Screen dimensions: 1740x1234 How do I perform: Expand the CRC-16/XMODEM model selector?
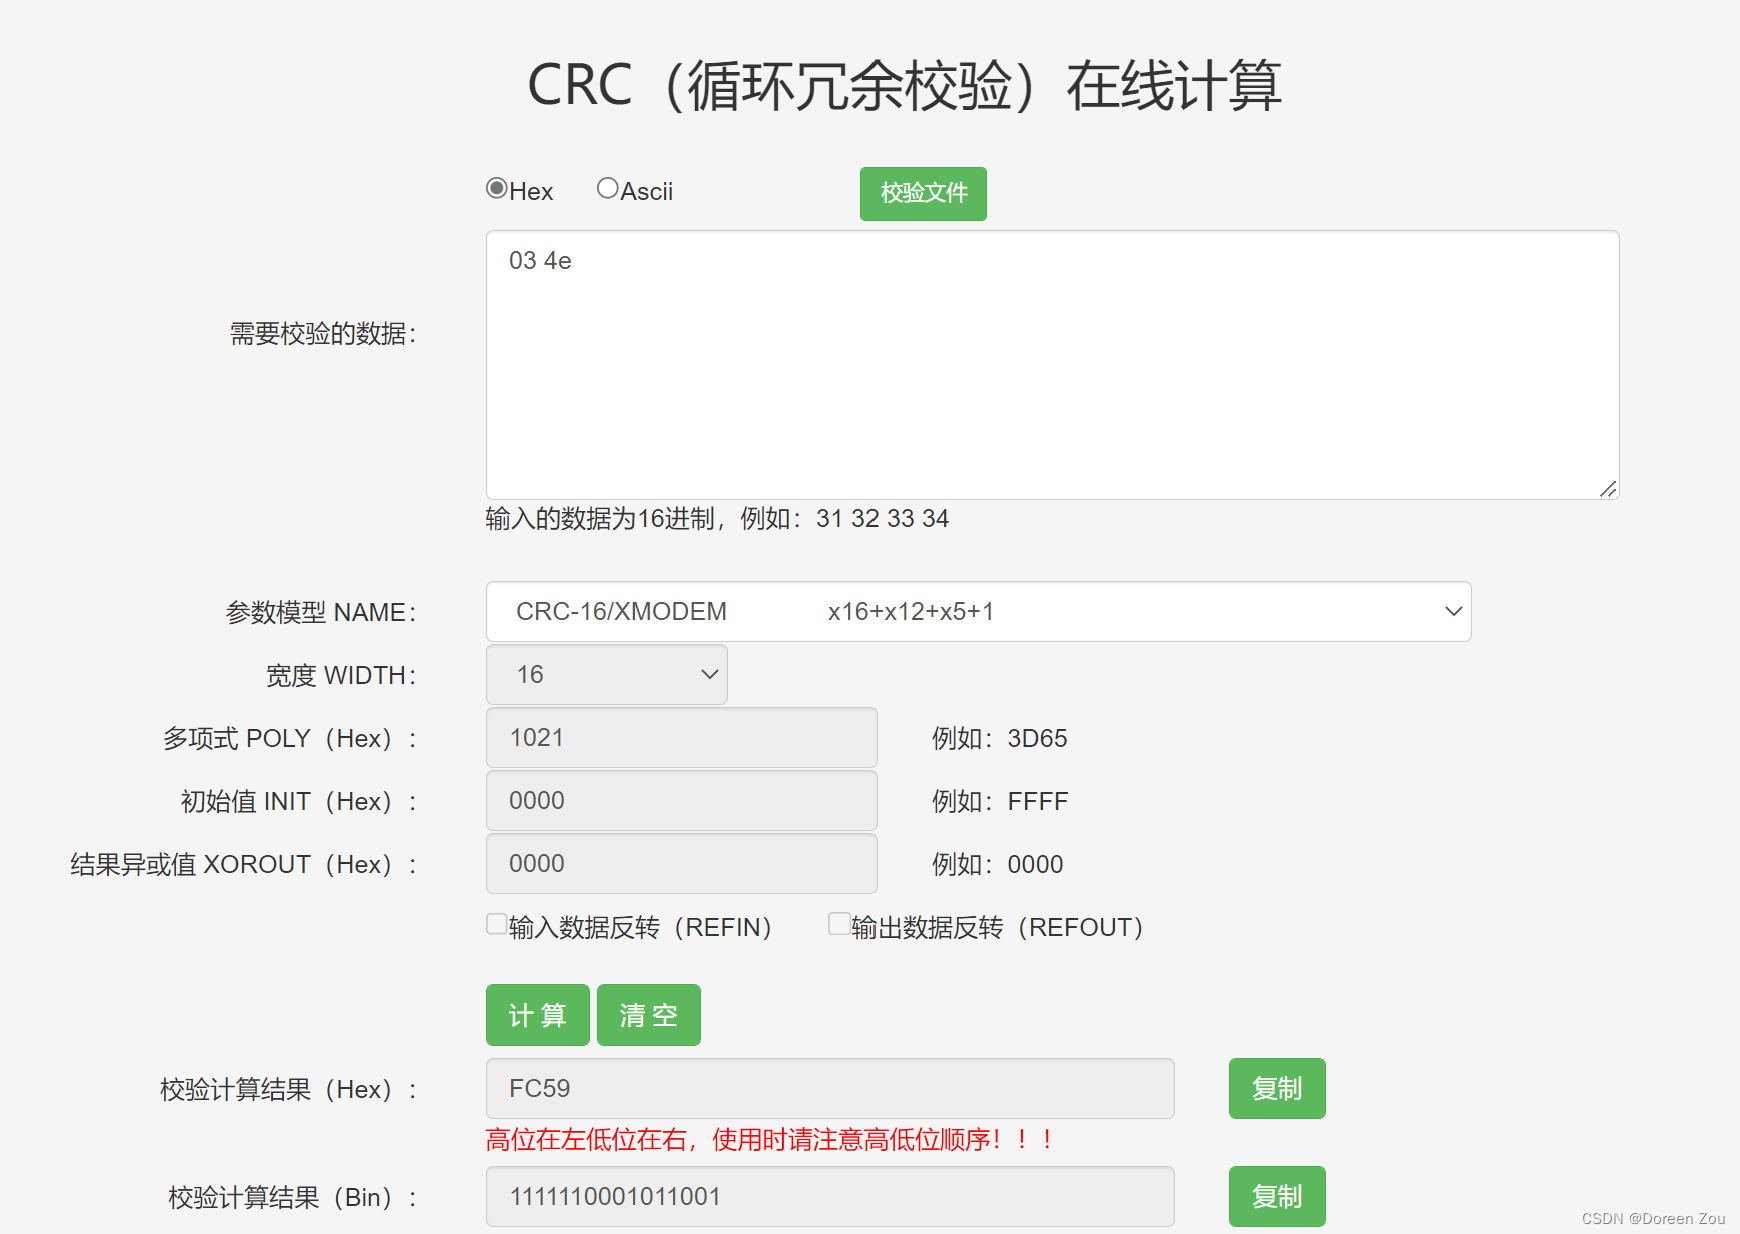pos(1452,611)
